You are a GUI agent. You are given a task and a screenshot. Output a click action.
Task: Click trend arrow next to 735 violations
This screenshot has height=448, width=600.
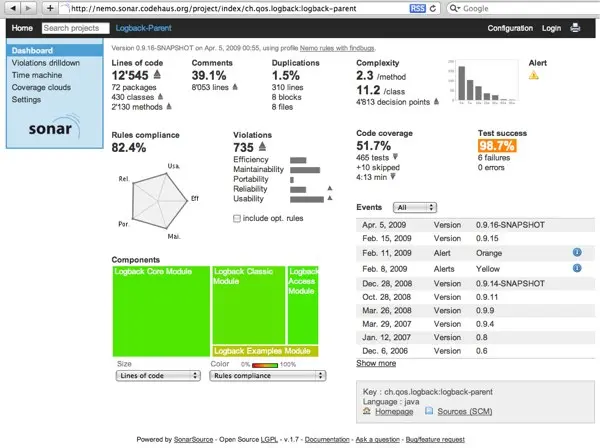point(262,146)
